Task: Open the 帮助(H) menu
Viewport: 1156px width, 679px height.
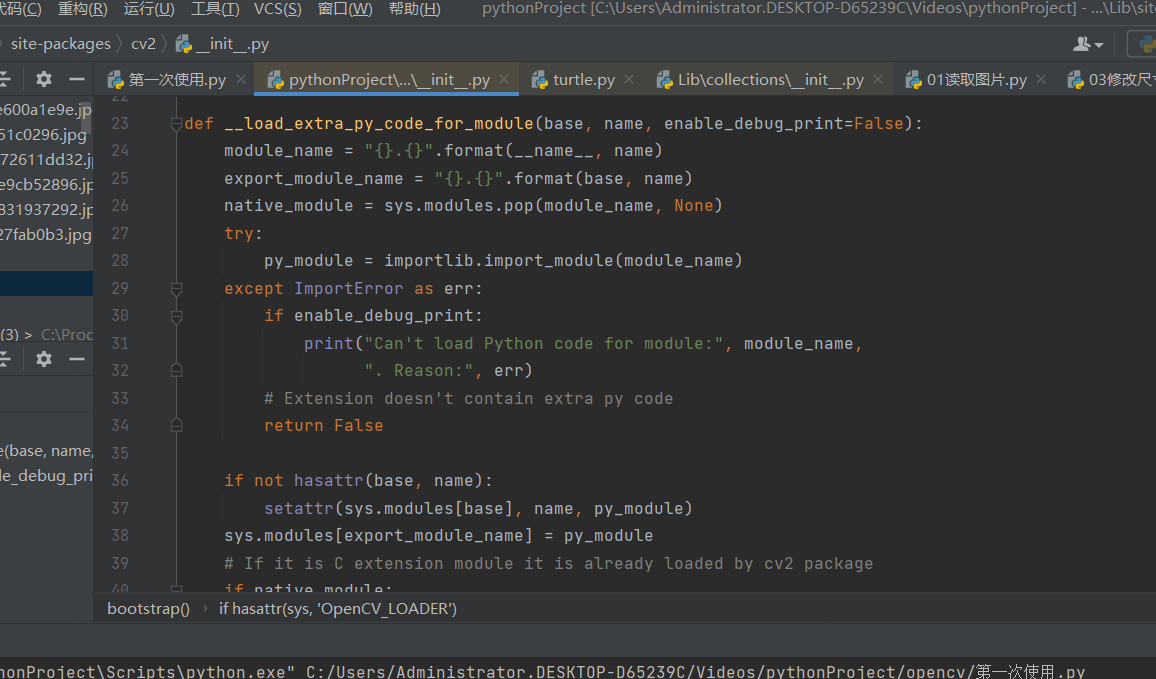Action: tap(414, 9)
